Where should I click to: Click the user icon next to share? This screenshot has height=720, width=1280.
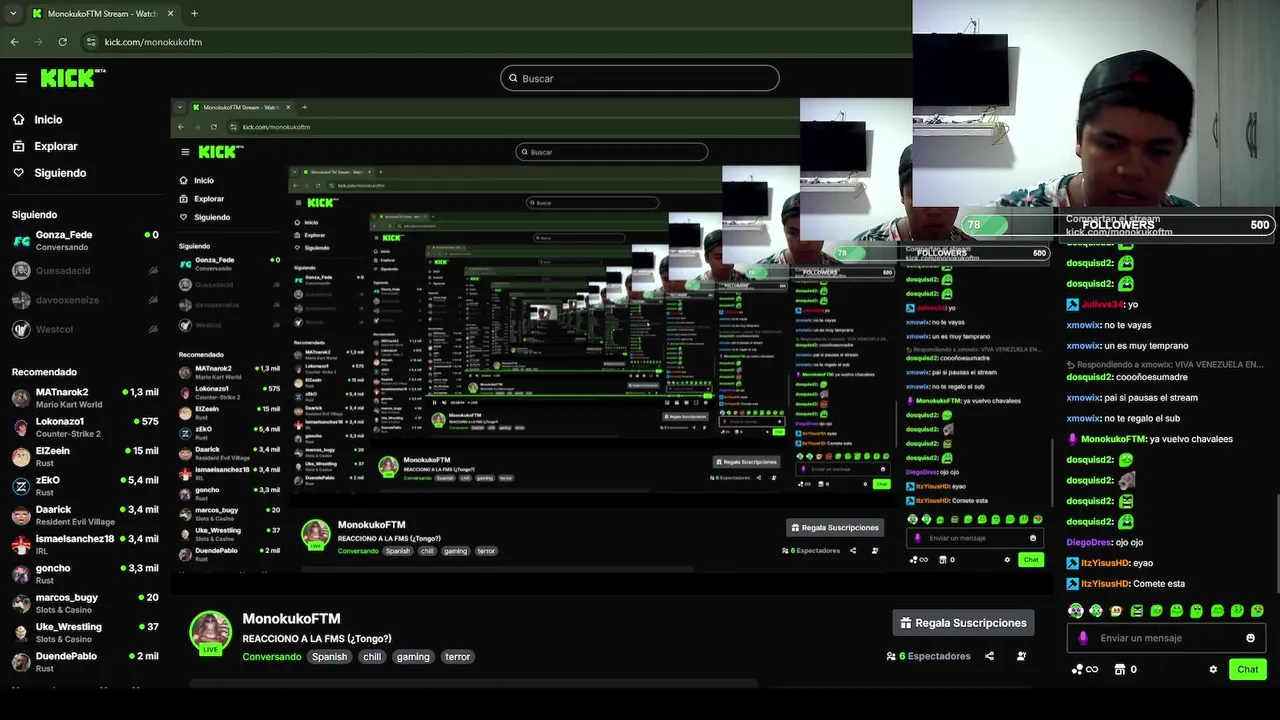pyautogui.click(x=1021, y=656)
